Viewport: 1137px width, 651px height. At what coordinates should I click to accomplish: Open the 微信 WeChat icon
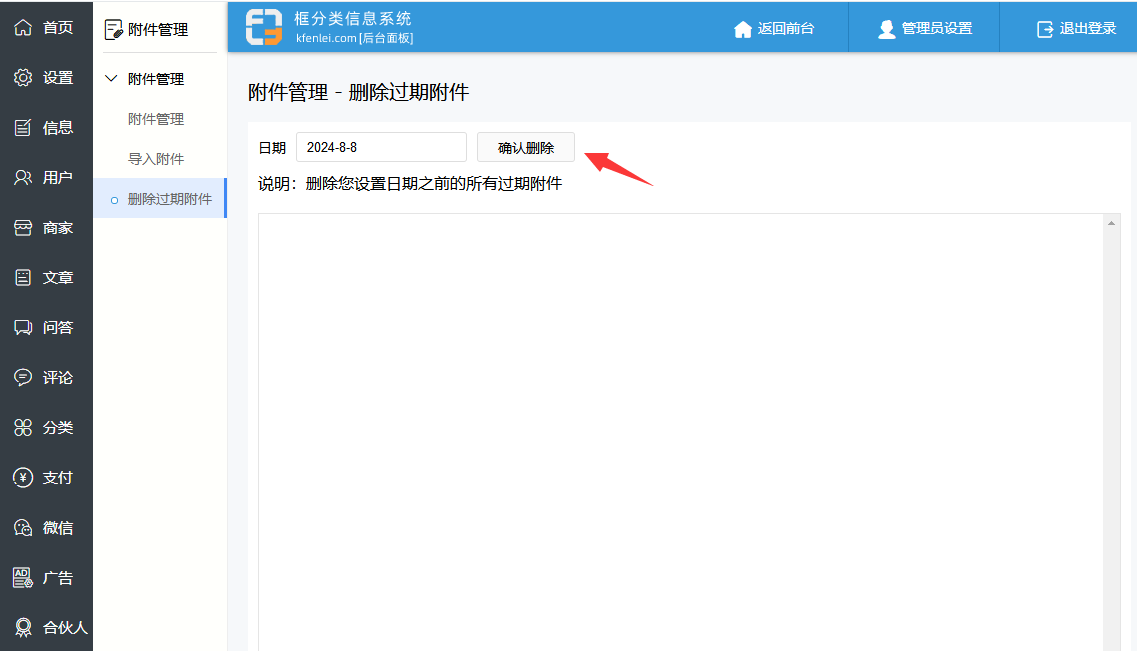click(x=23, y=527)
